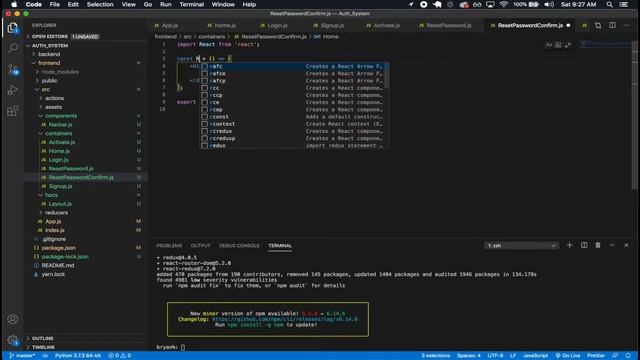
Task: Click the suggestion list scrollbar
Action: pos(386,76)
